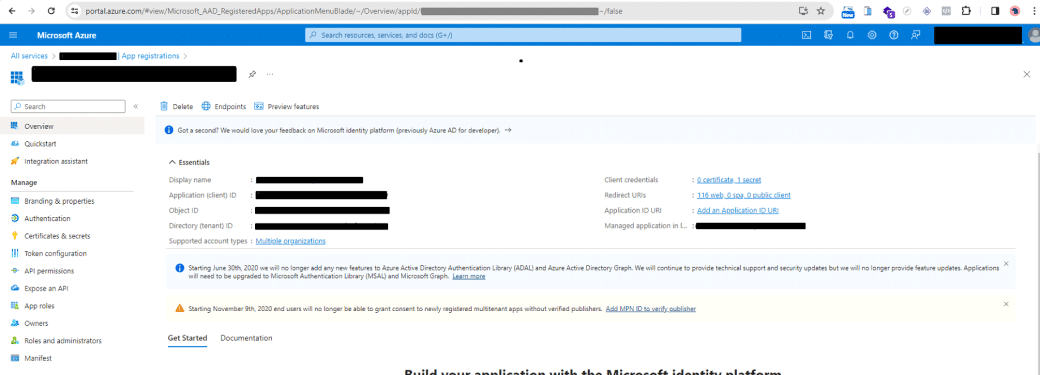Open the Azure account avatar menu
The width and height of the screenshot is (1040, 375).
1035,36
